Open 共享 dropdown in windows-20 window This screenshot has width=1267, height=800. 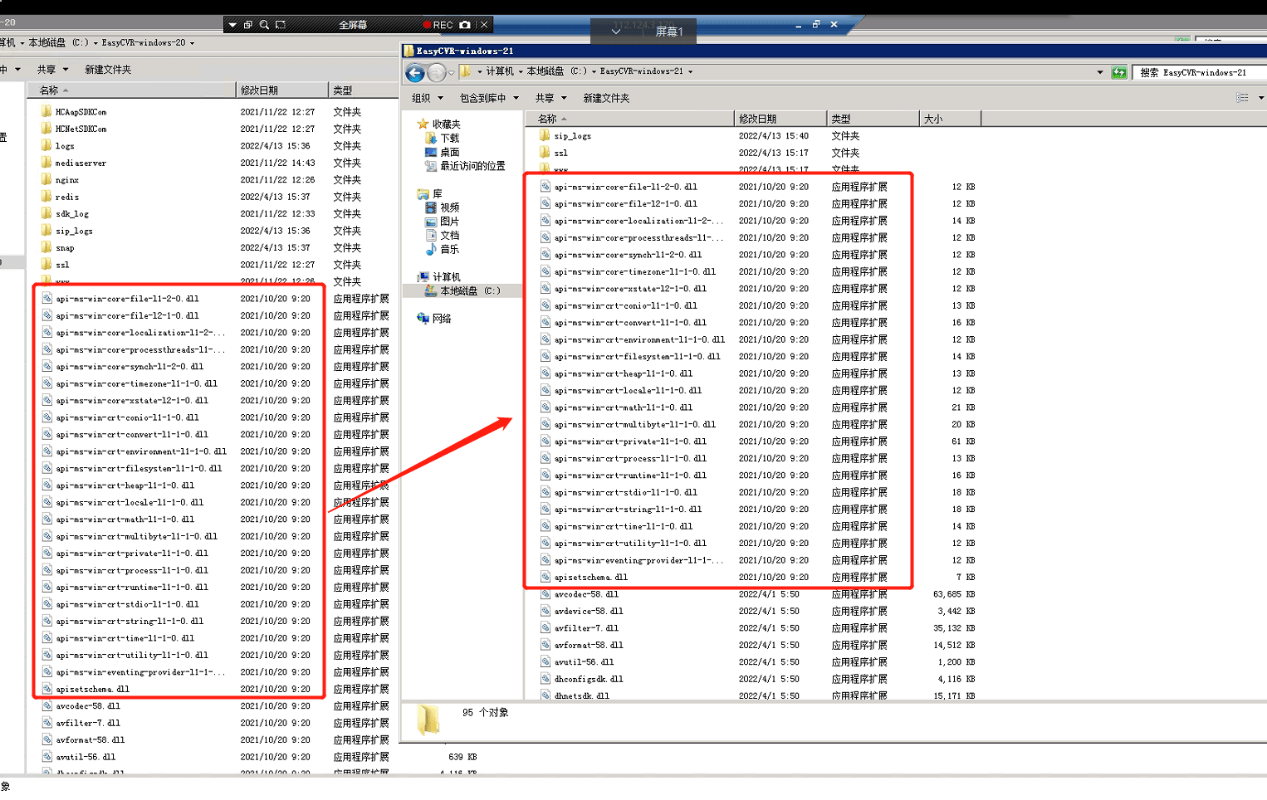[52, 69]
